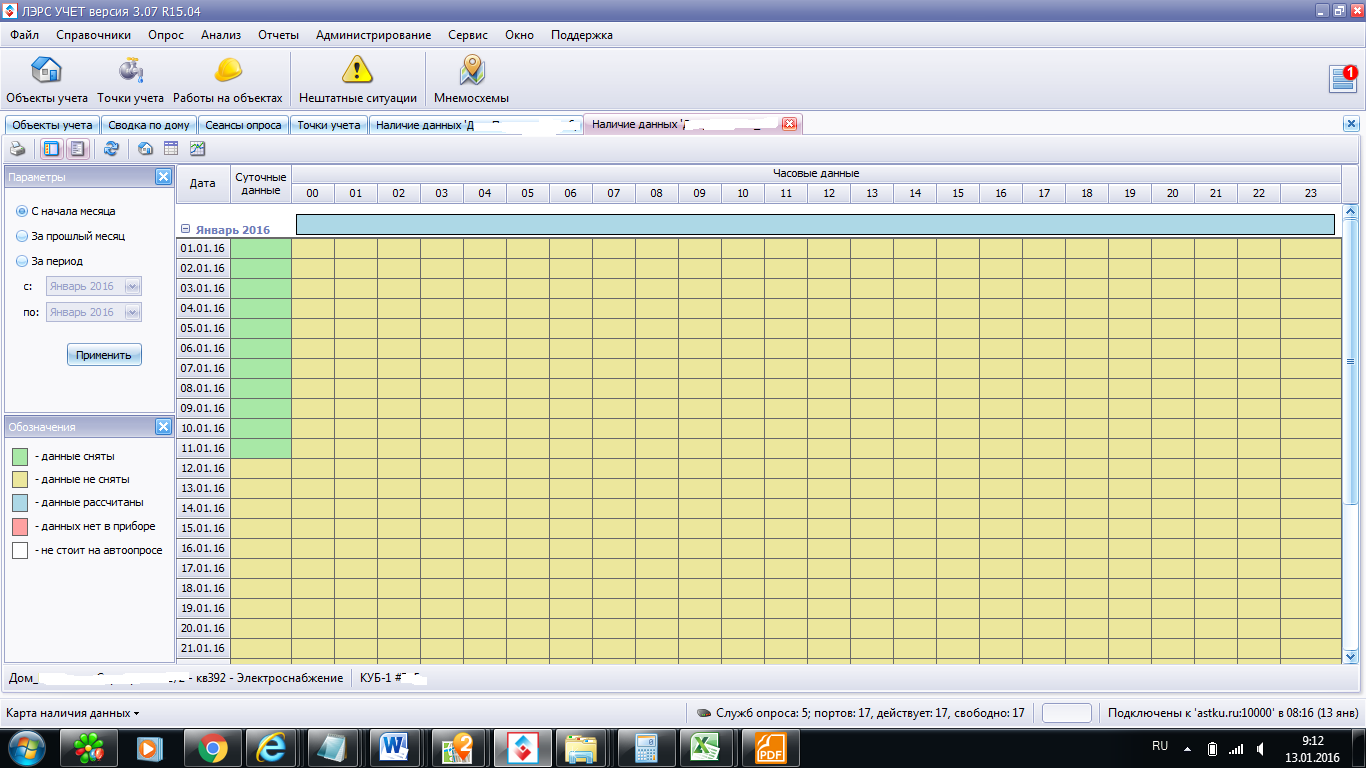Click the Применить button
The image size is (1366, 768).
click(104, 355)
